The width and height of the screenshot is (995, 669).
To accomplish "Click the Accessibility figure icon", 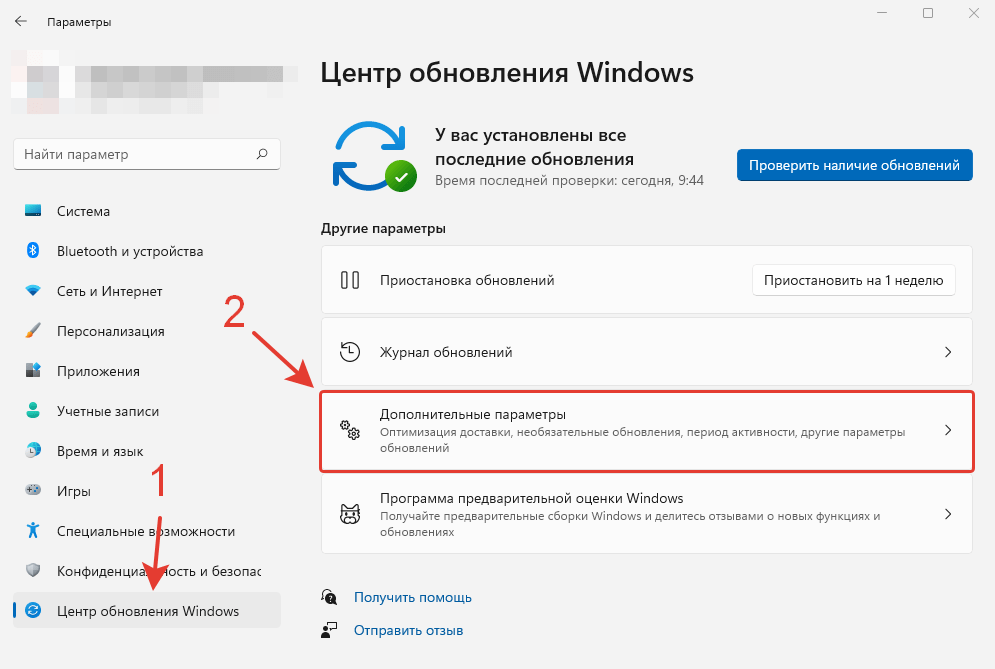I will click(x=33, y=531).
